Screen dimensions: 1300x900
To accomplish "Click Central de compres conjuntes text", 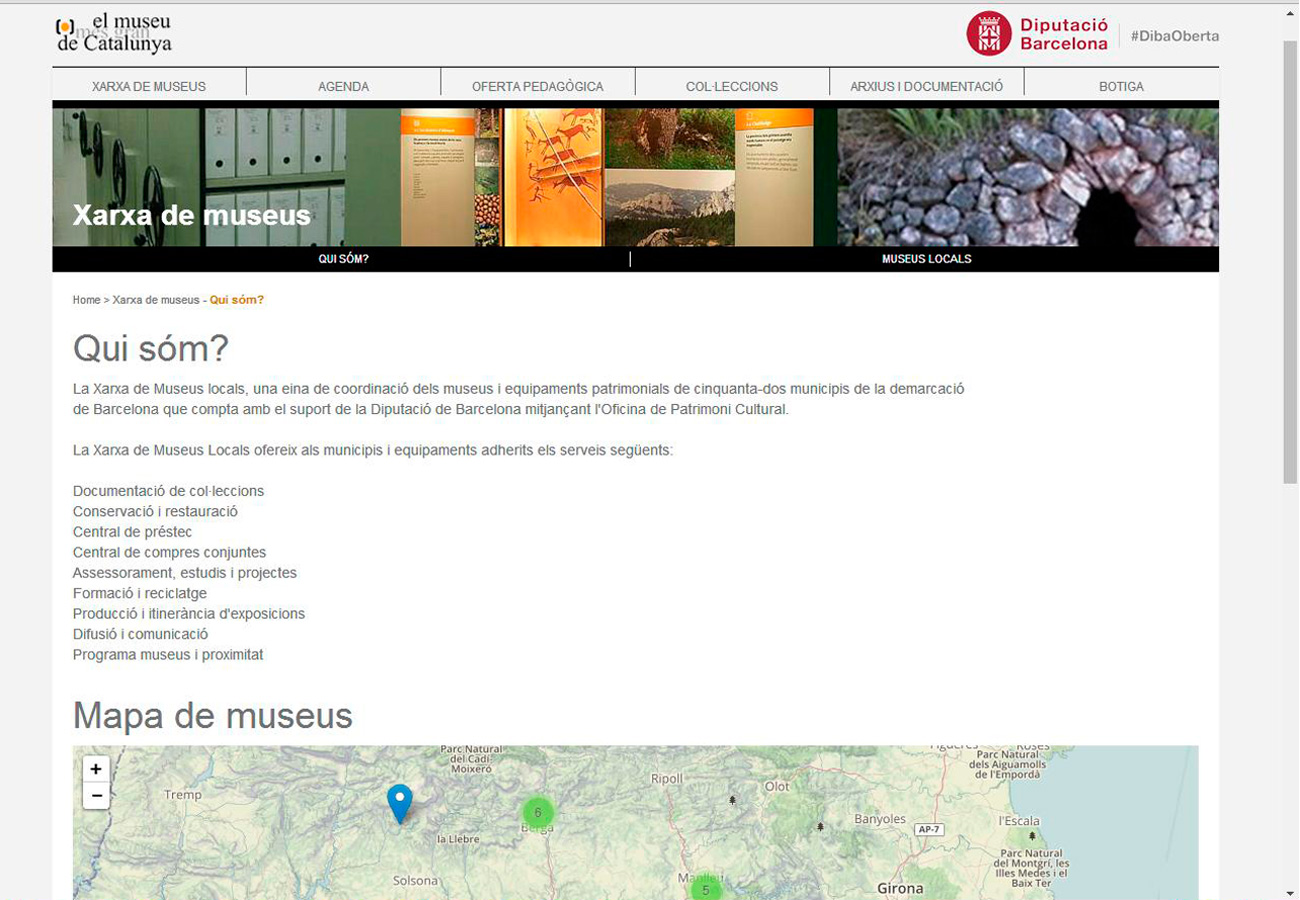I will [x=170, y=552].
